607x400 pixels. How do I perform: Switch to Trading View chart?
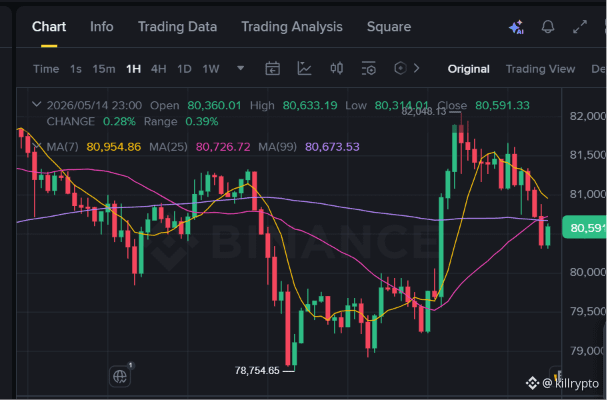click(540, 69)
